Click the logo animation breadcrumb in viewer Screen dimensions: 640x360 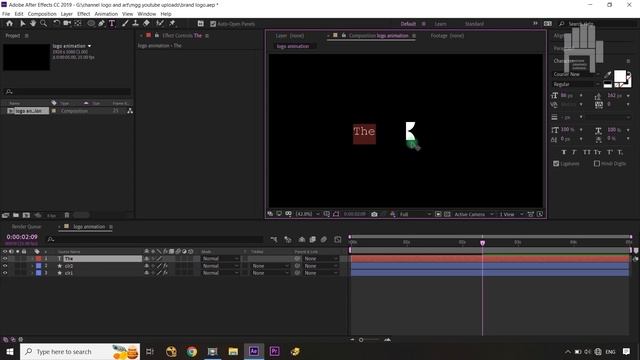point(293,47)
